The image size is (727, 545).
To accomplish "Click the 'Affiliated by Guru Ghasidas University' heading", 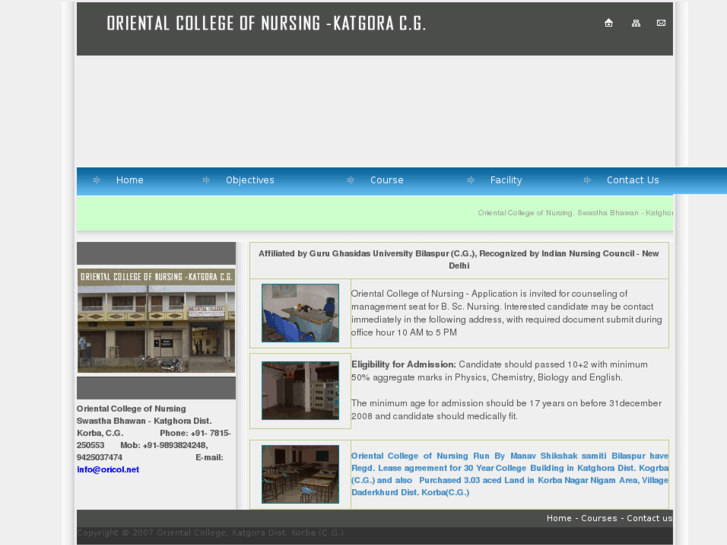I will [x=459, y=259].
